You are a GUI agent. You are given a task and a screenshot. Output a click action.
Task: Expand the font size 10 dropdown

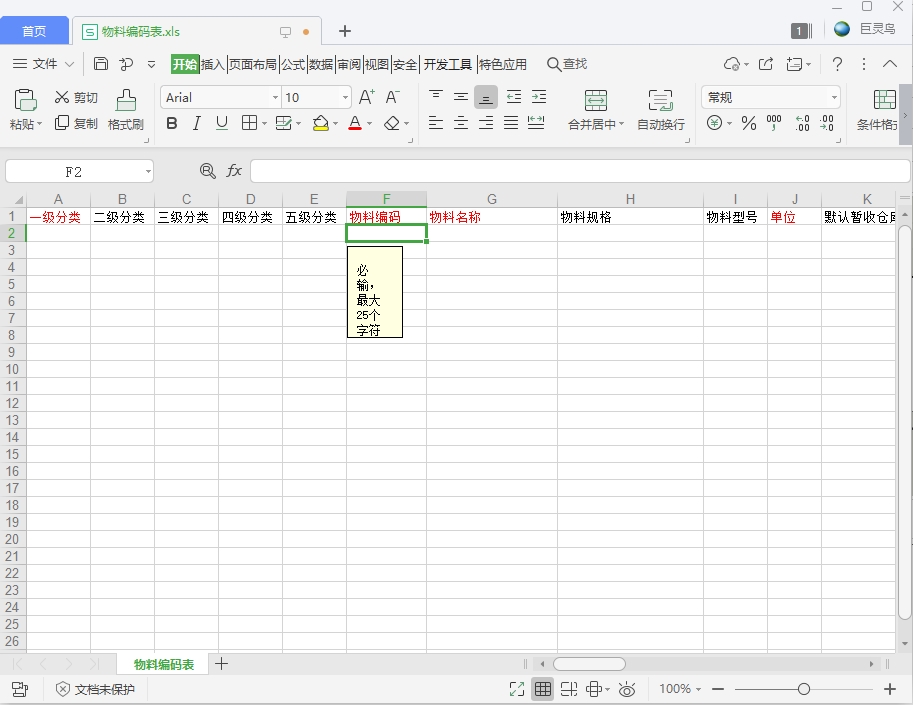[x=346, y=97]
